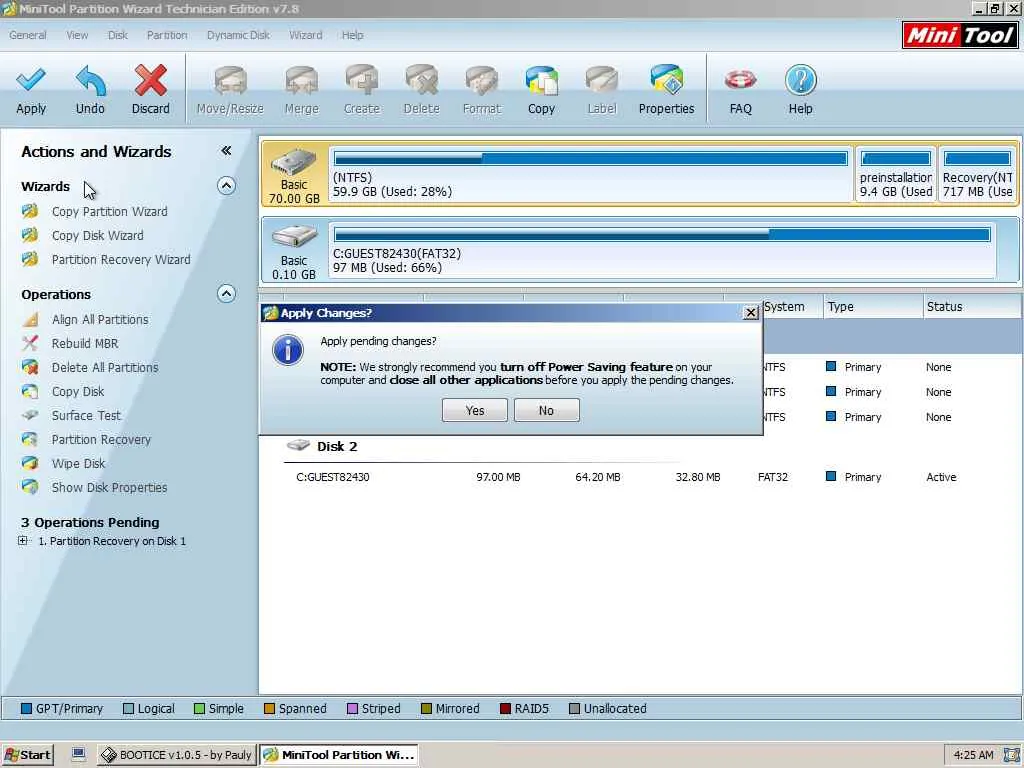Screen dimensions: 1024x768
Task: Open the FAQ lifebuoy icon
Action: tap(741, 80)
